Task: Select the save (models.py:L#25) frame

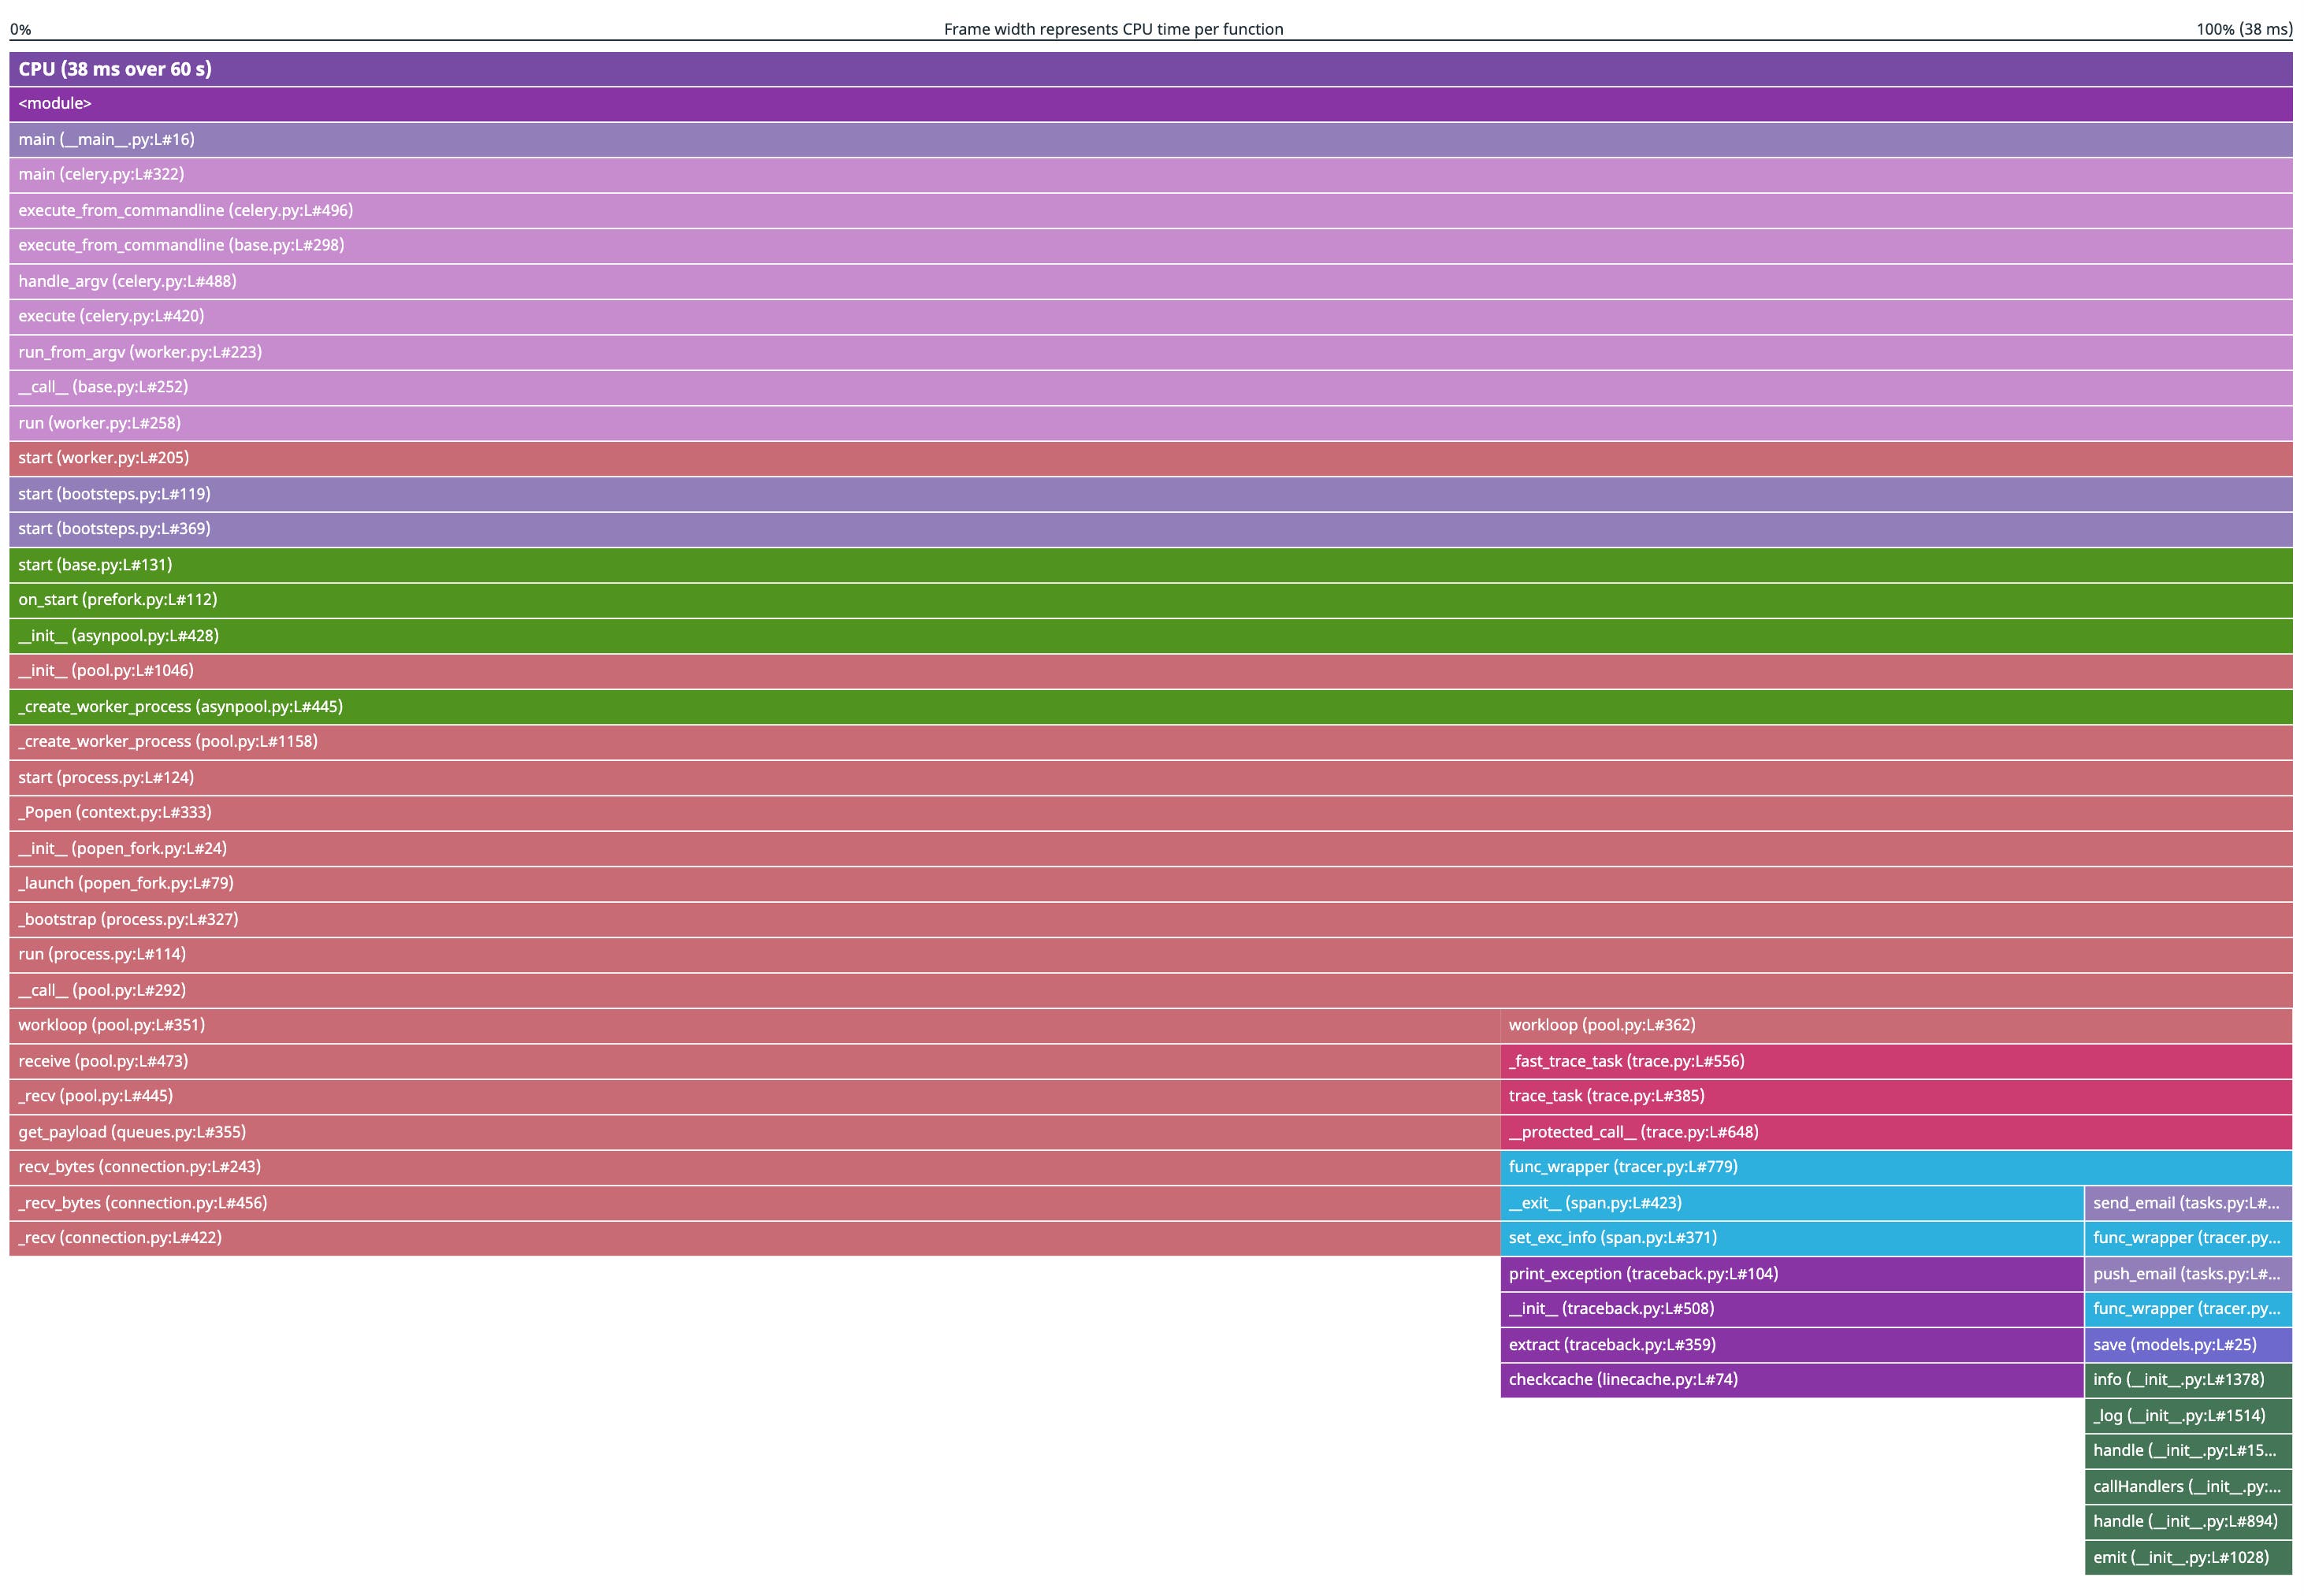Action: pos(2187,1345)
